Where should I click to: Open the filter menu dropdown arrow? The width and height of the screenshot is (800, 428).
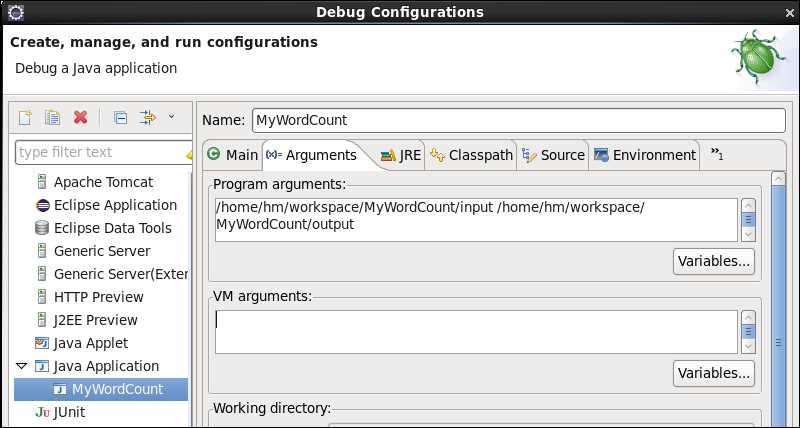tap(171, 117)
